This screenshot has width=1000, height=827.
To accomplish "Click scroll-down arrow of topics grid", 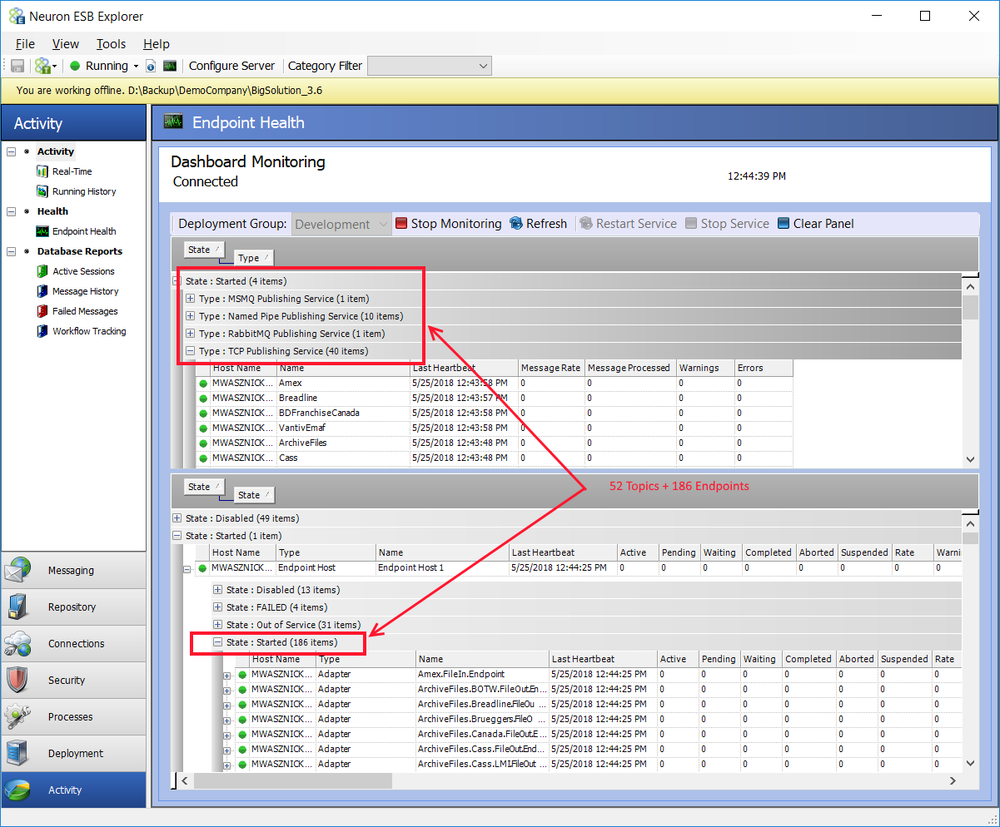I will point(971,459).
